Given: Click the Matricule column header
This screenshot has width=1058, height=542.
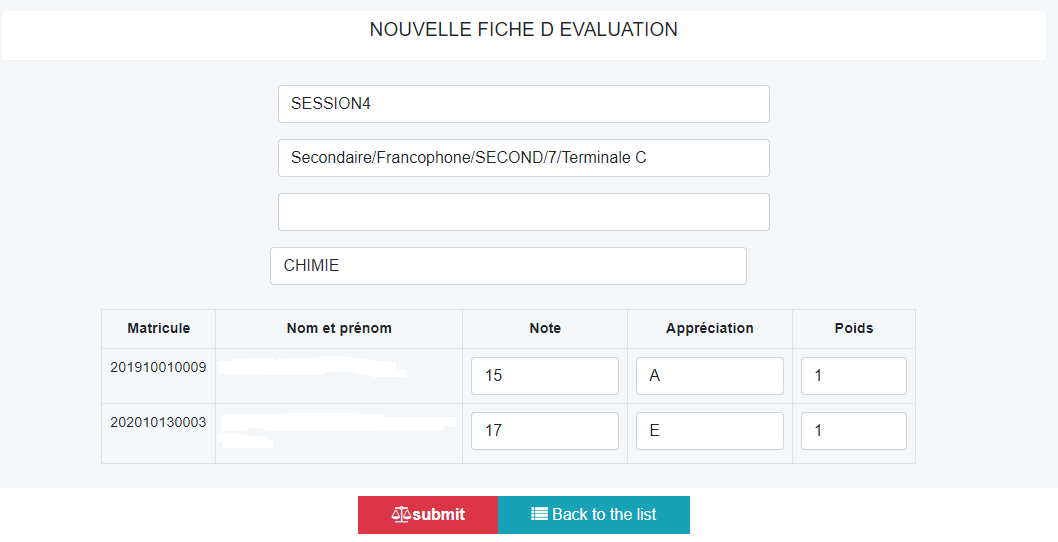Looking at the screenshot, I should click(159, 329).
